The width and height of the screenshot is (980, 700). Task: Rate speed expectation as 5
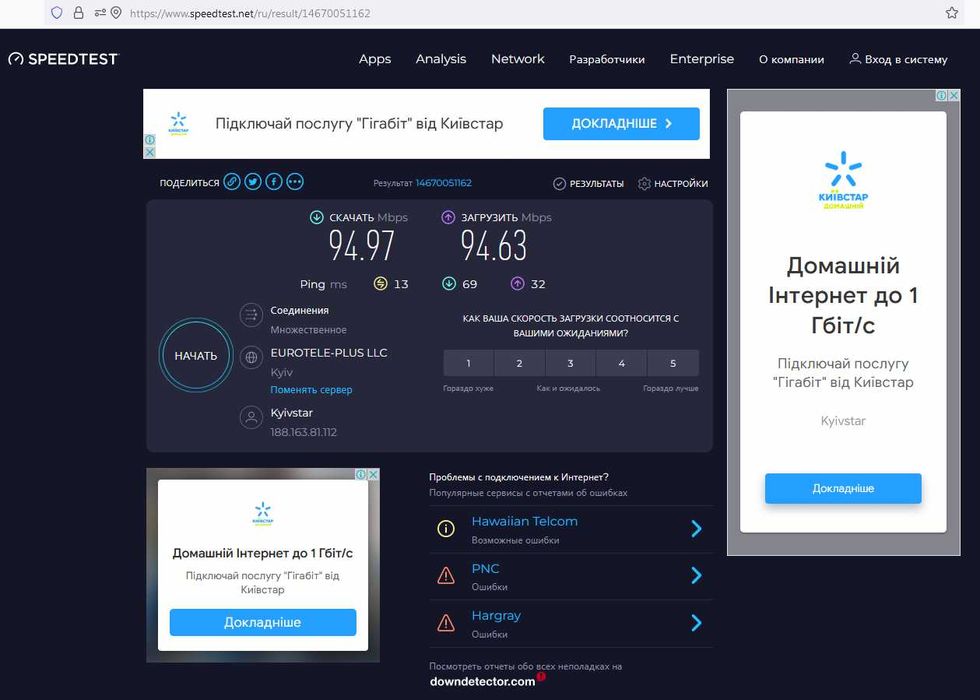coord(673,363)
